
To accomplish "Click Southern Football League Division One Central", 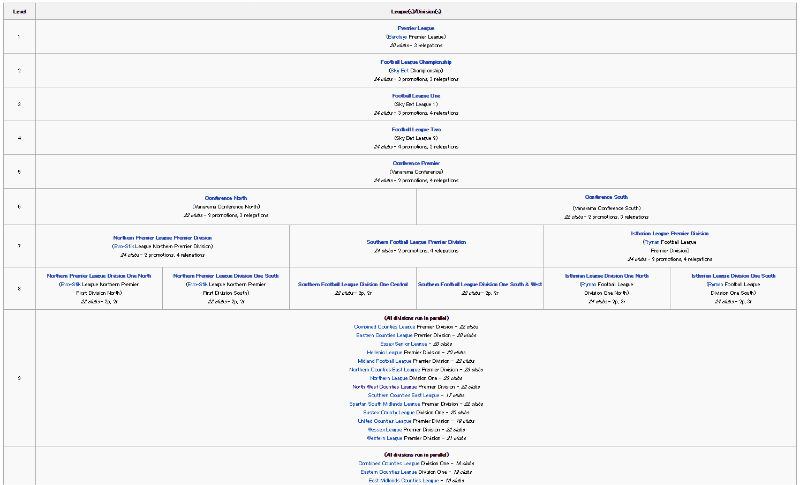I will click(353, 284).
